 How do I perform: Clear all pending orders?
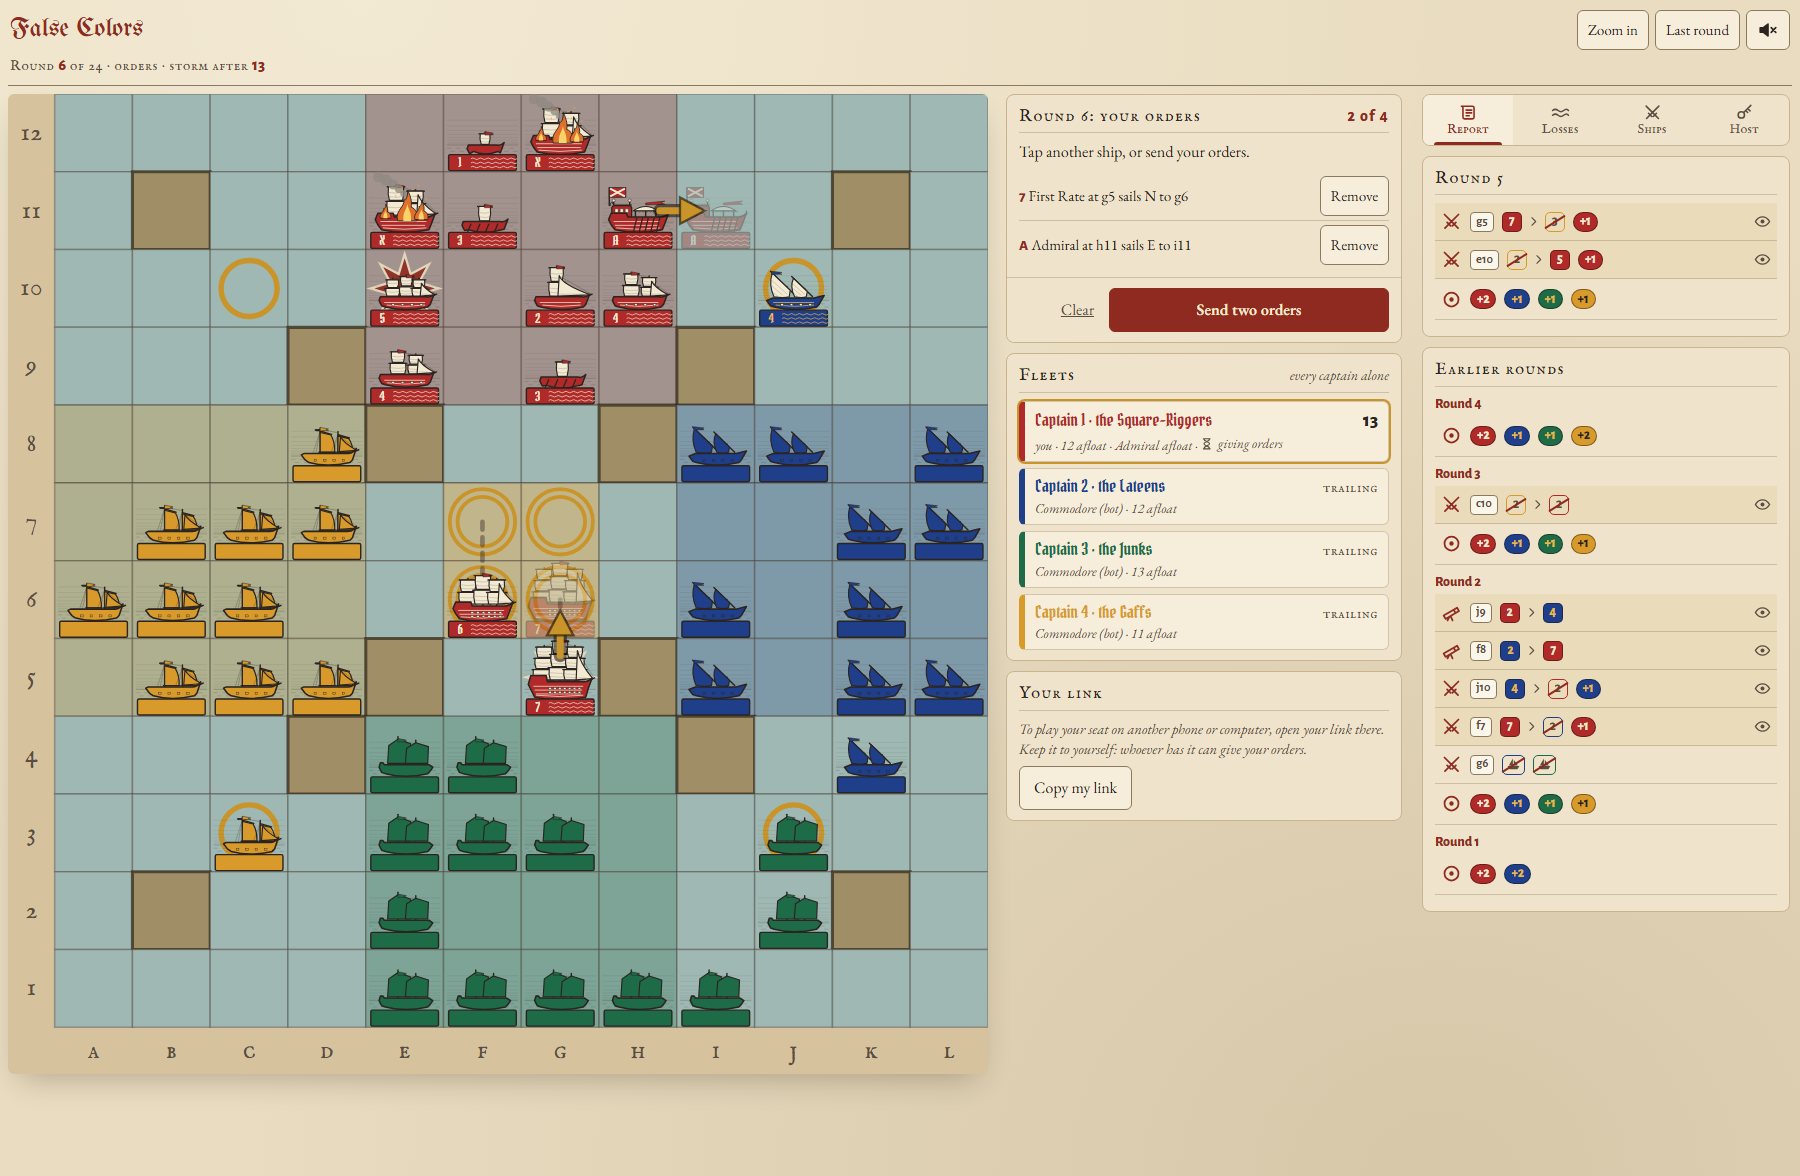coord(1077,310)
